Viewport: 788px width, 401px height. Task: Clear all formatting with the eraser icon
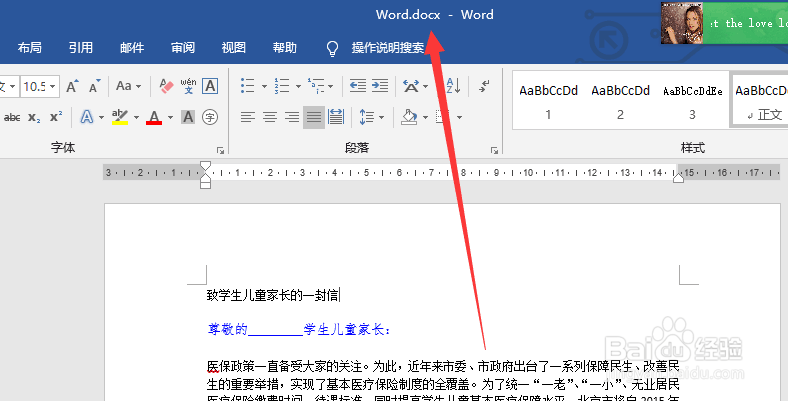(166, 86)
